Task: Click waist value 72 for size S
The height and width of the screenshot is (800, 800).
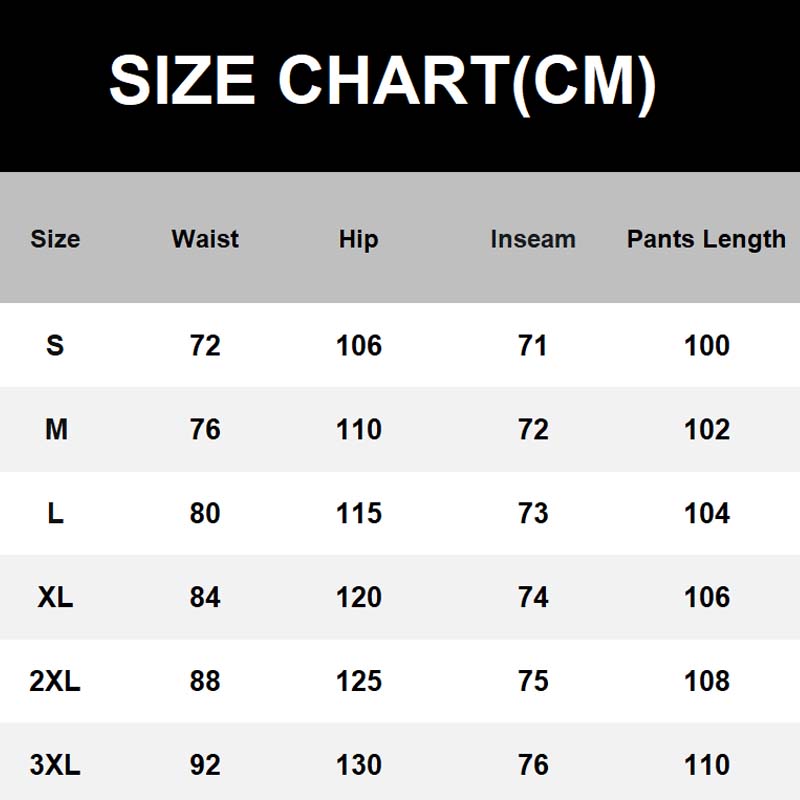Action: point(205,345)
